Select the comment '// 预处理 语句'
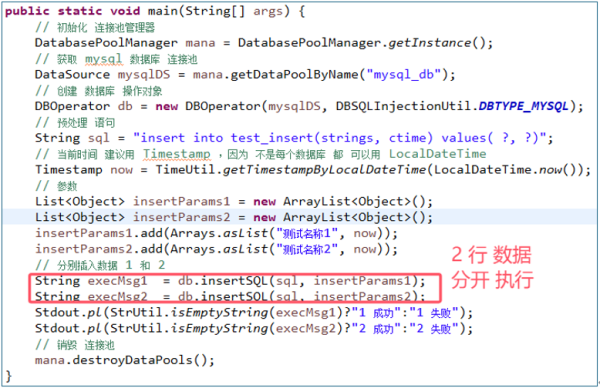 click(x=75, y=122)
